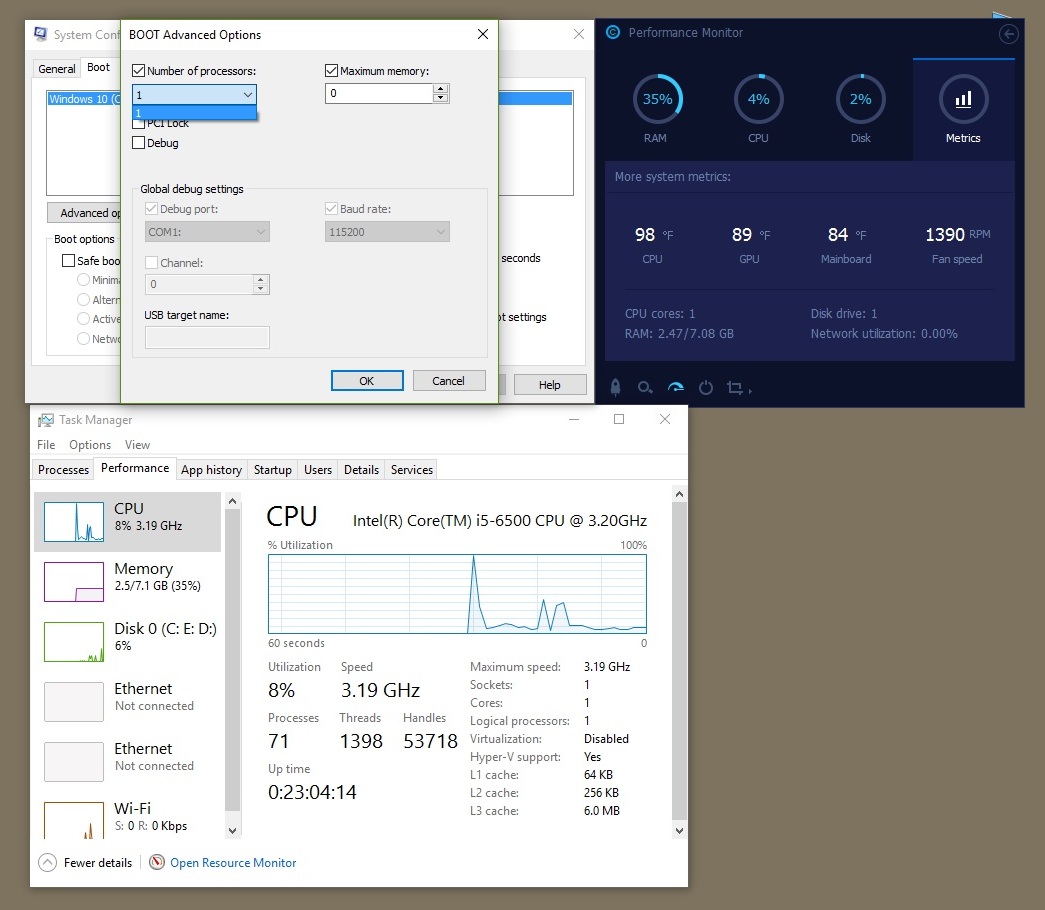The width and height of the screenshot is (1045, 910).
Task: Toggle the PCI Lock checkbox
Action: (x=139, y=123)
